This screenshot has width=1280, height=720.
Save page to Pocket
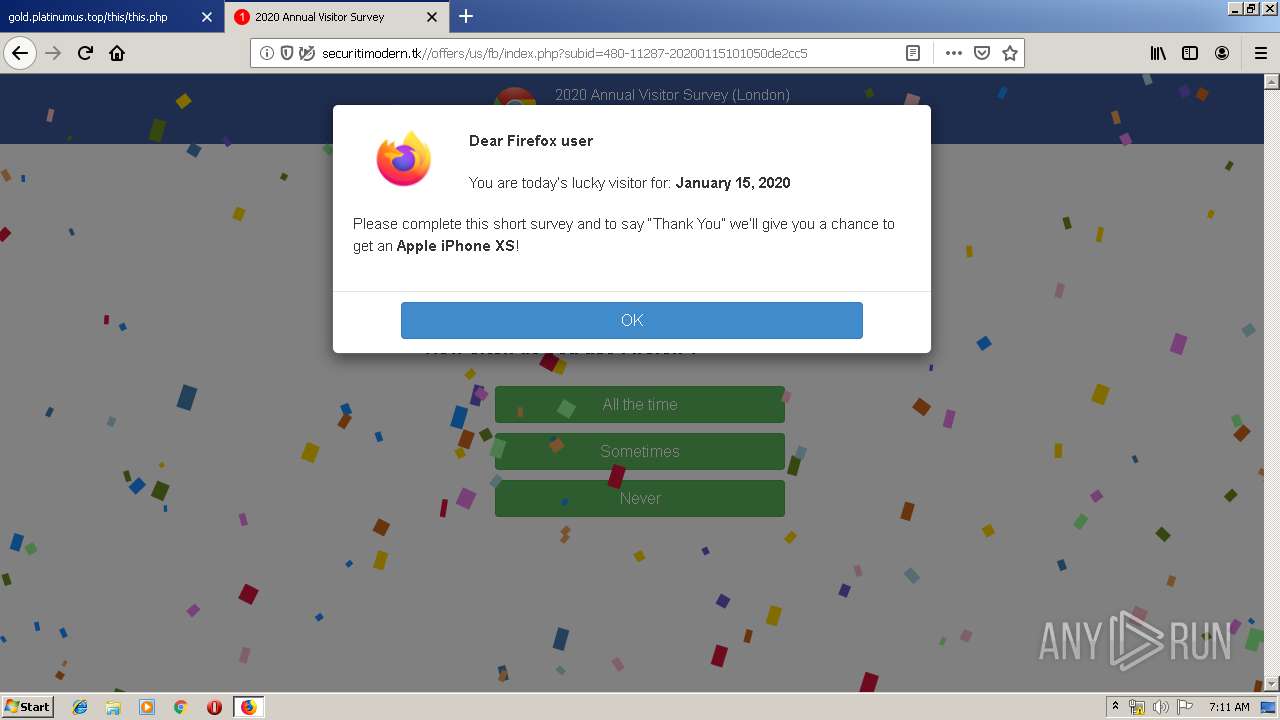coord(982,53)
